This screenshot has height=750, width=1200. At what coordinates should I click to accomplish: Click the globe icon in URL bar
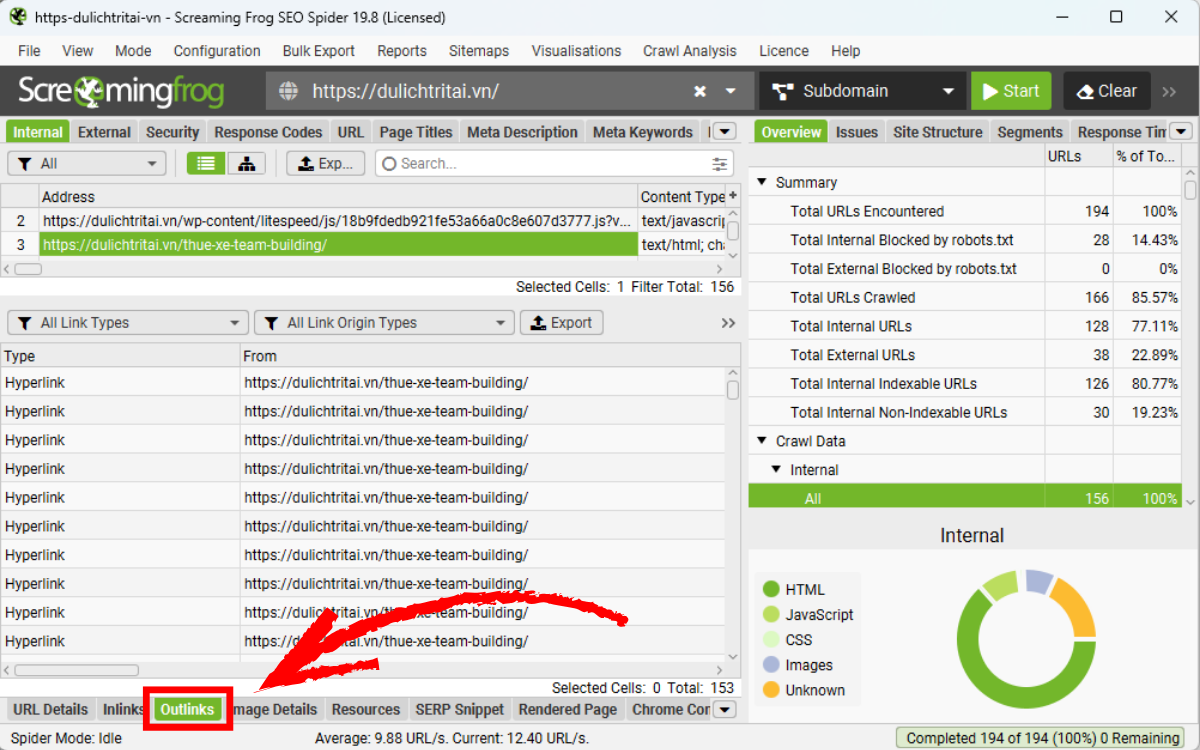click(289, 91)
